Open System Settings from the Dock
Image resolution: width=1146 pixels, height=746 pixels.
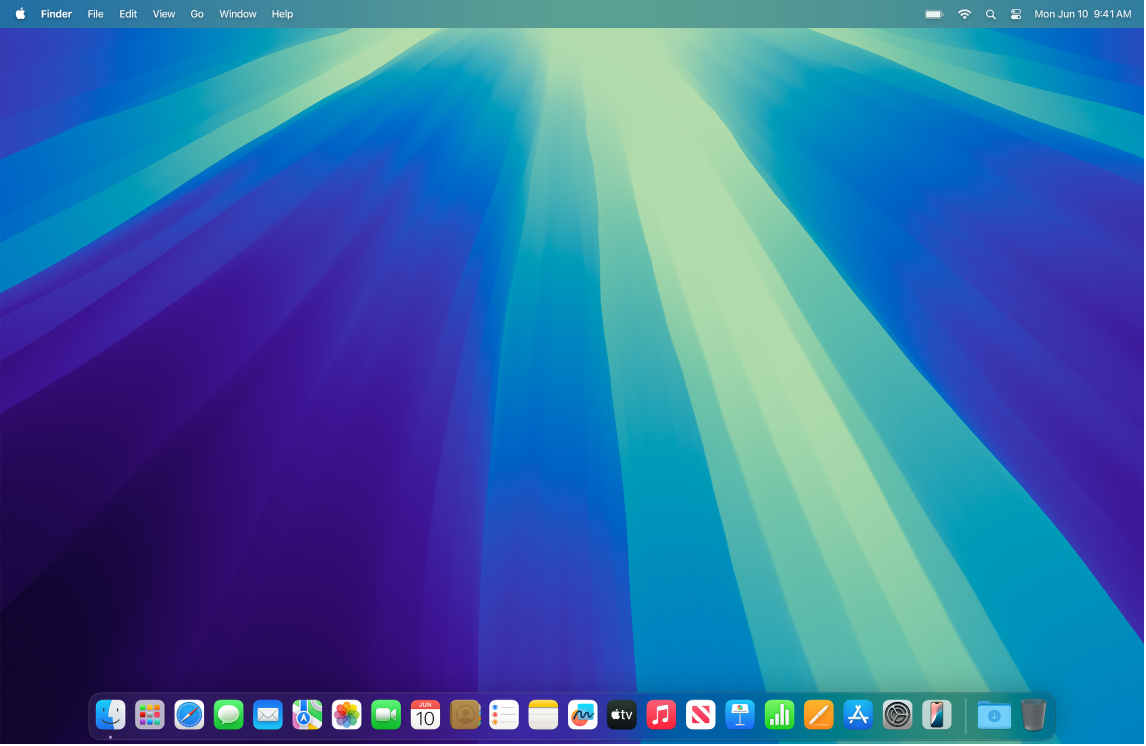pyautogui.click(x=897, y=715)
